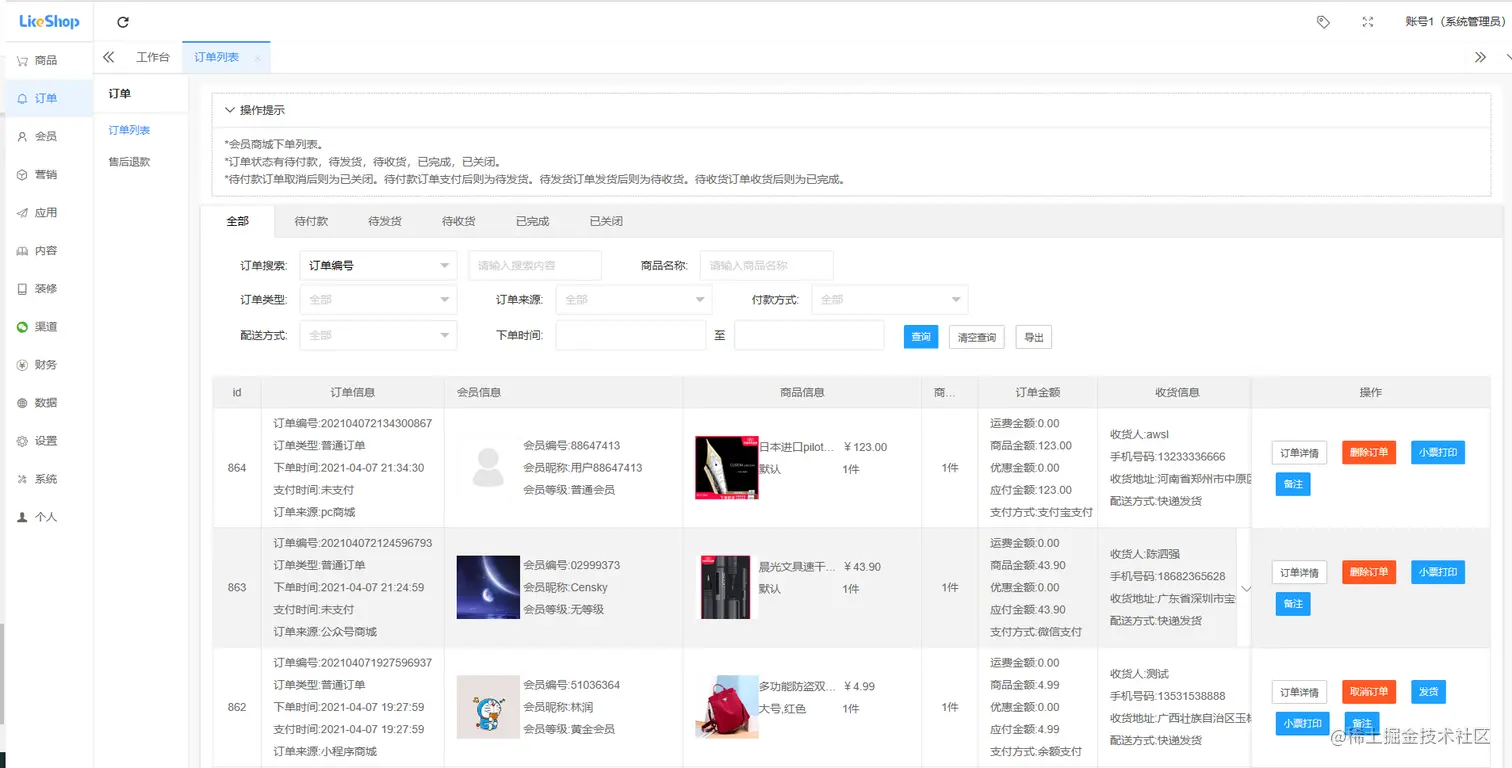Click the 发货 button for order 862
Screen dimensions: 1512x768
click(x=1428, y=692)
